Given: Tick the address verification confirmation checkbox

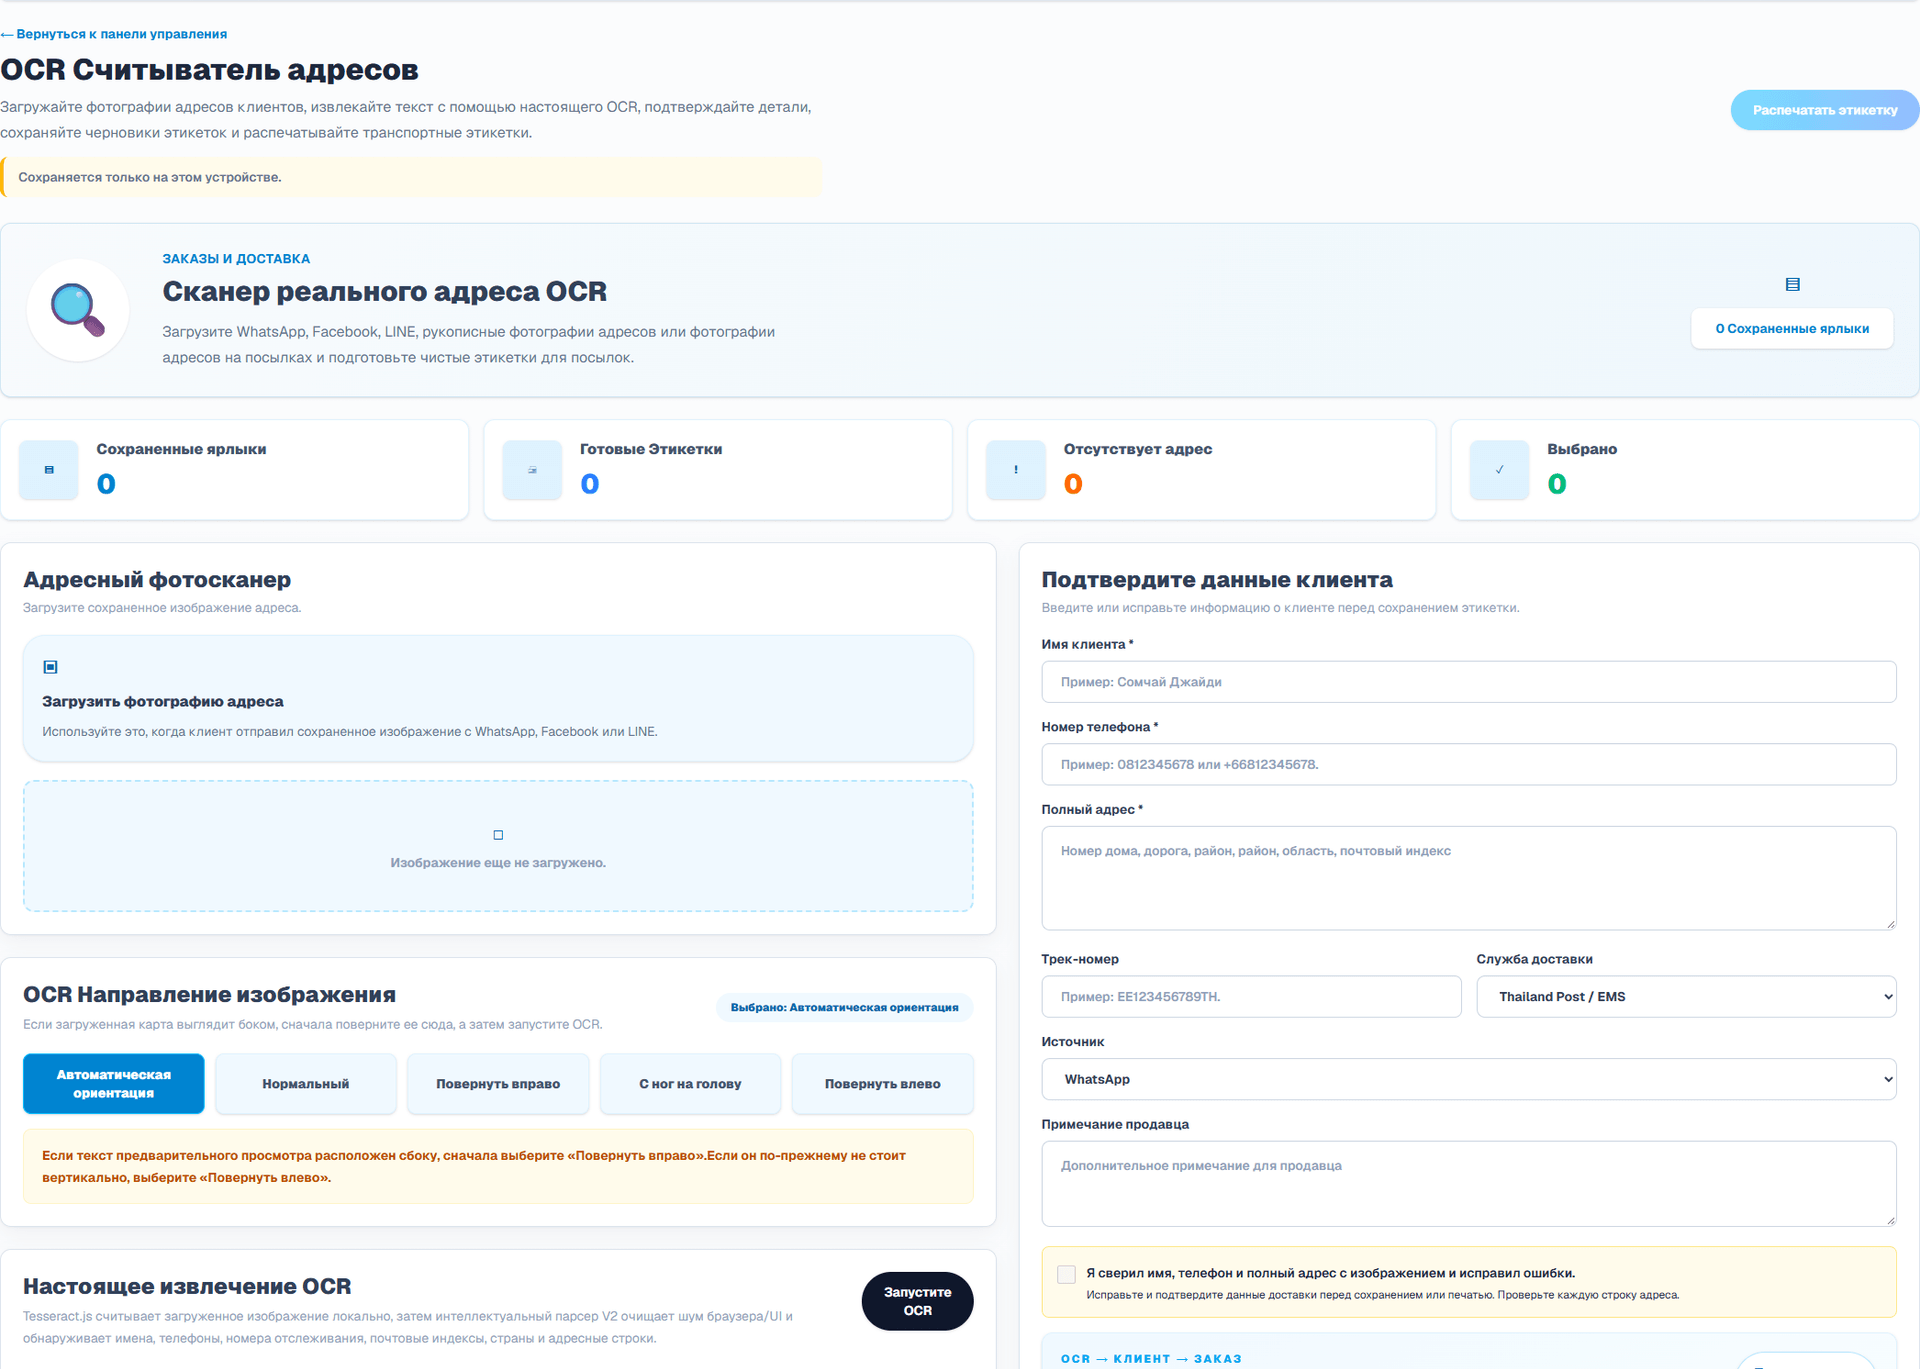Looking at the screenshot, I should click(x=1066, y=1274).
